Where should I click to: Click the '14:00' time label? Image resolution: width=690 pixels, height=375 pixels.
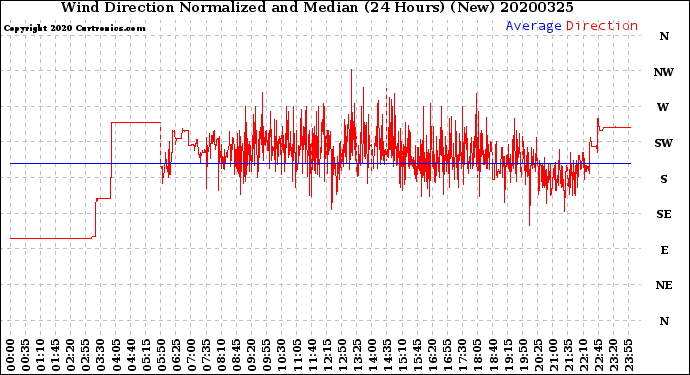(373, 355)
